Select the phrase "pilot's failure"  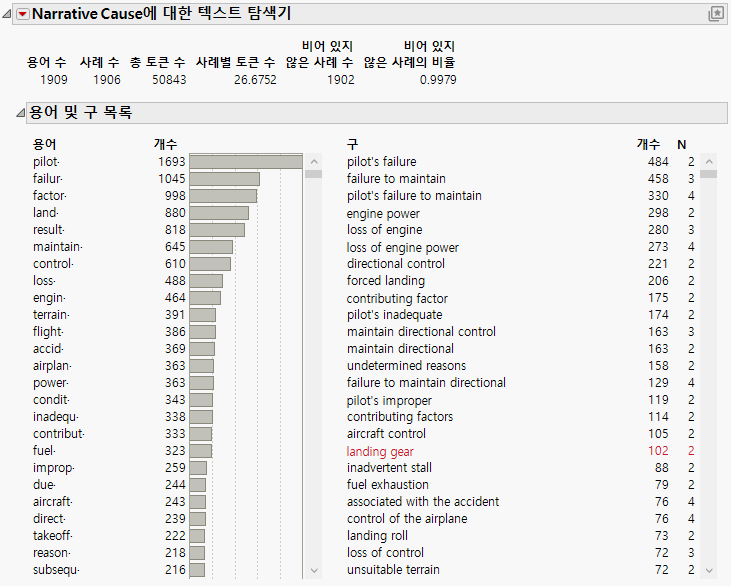(x=381, y=162)
